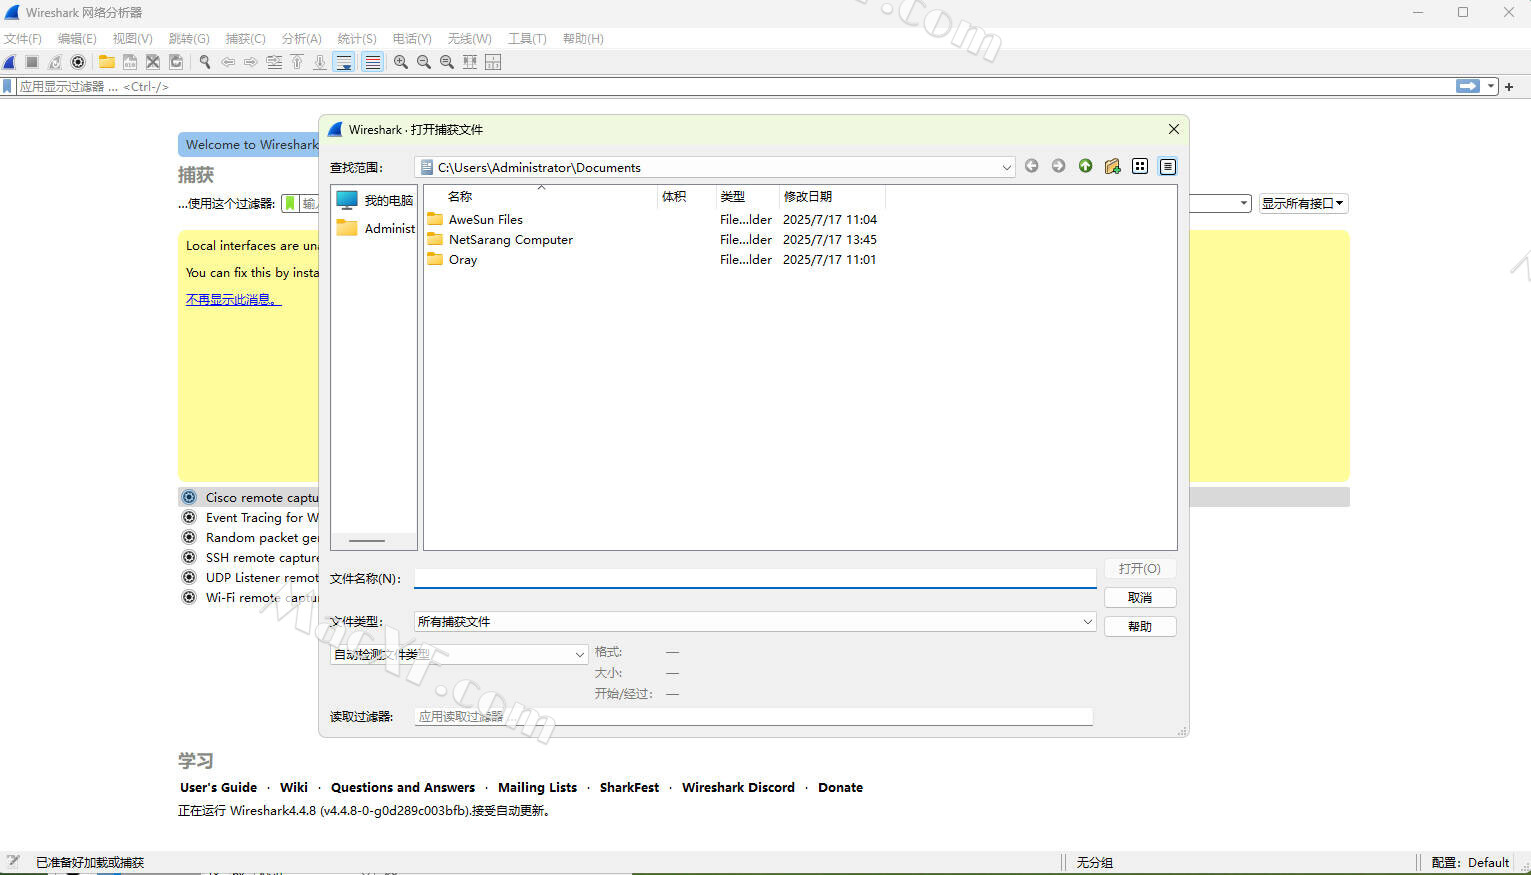The height and width of the screenshot is (875, 1531).
Task: Open the 分析(A) menu
Action: click(301, 38)
